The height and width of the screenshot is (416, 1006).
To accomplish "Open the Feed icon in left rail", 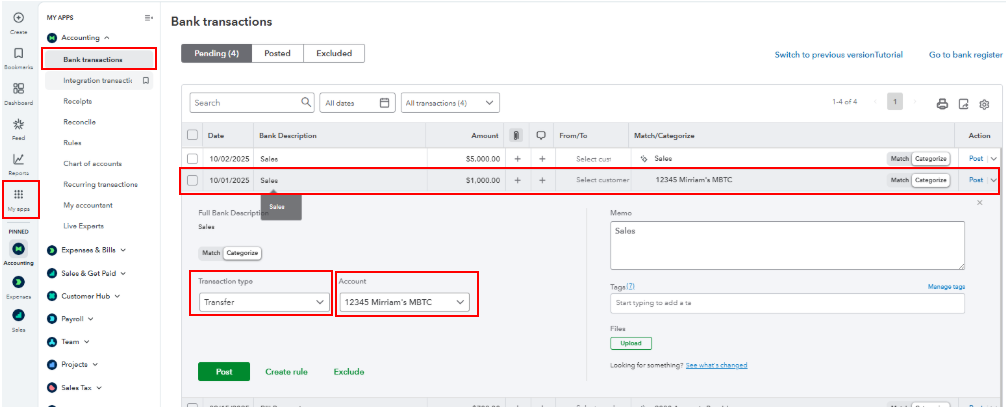I will click(x=18, y=125).
